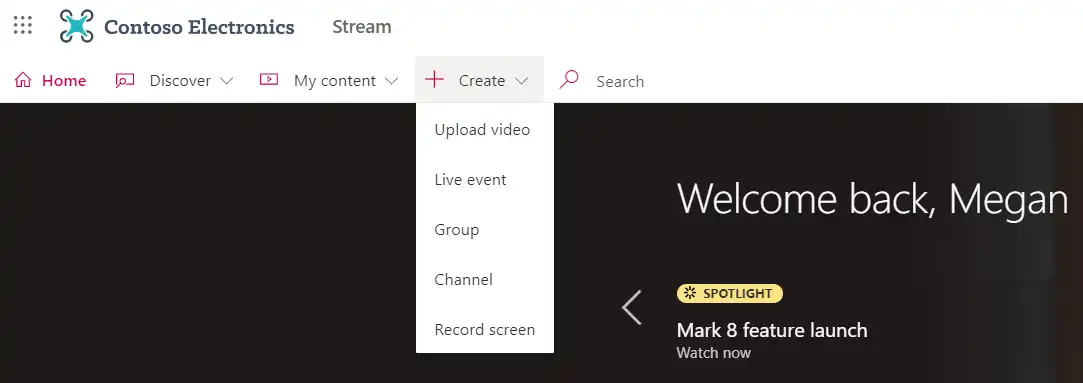This screenshot has width=1083, height=383.
Task: Click the Create menu label
Action: [x=482, y=81]
